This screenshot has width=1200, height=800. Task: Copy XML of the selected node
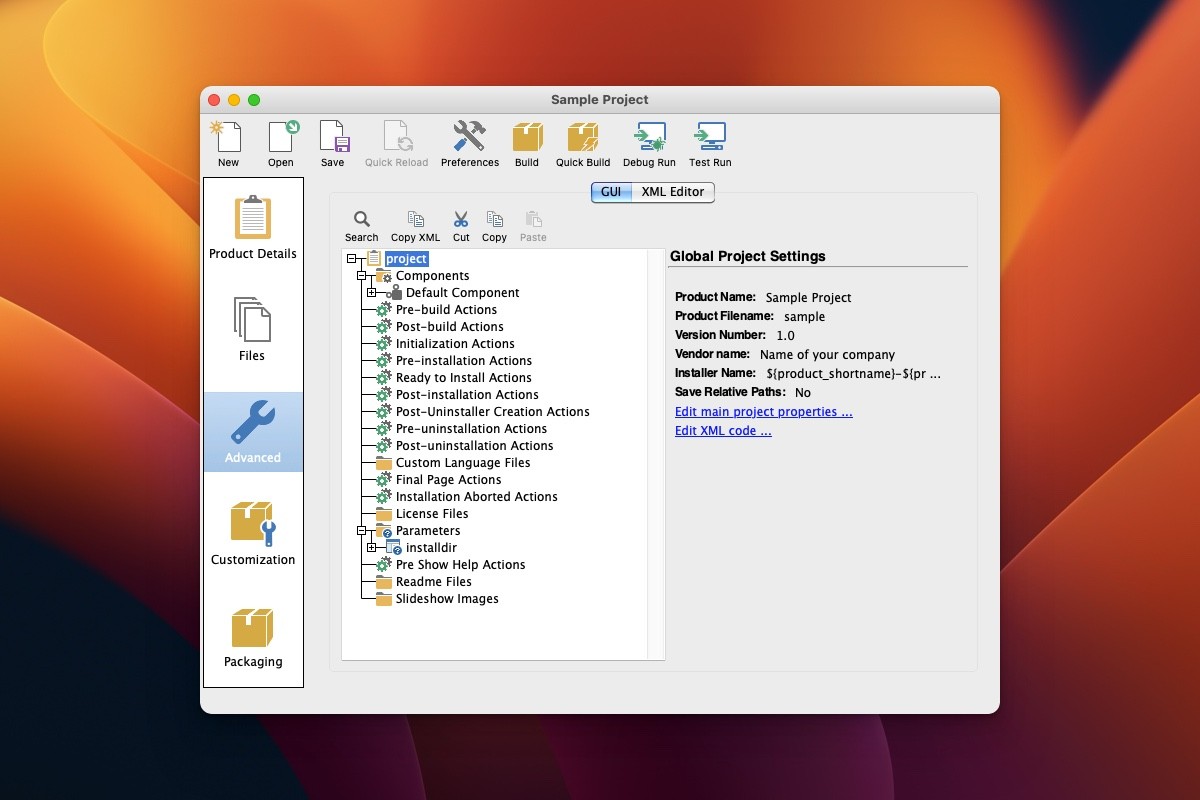tap(415, 222)
